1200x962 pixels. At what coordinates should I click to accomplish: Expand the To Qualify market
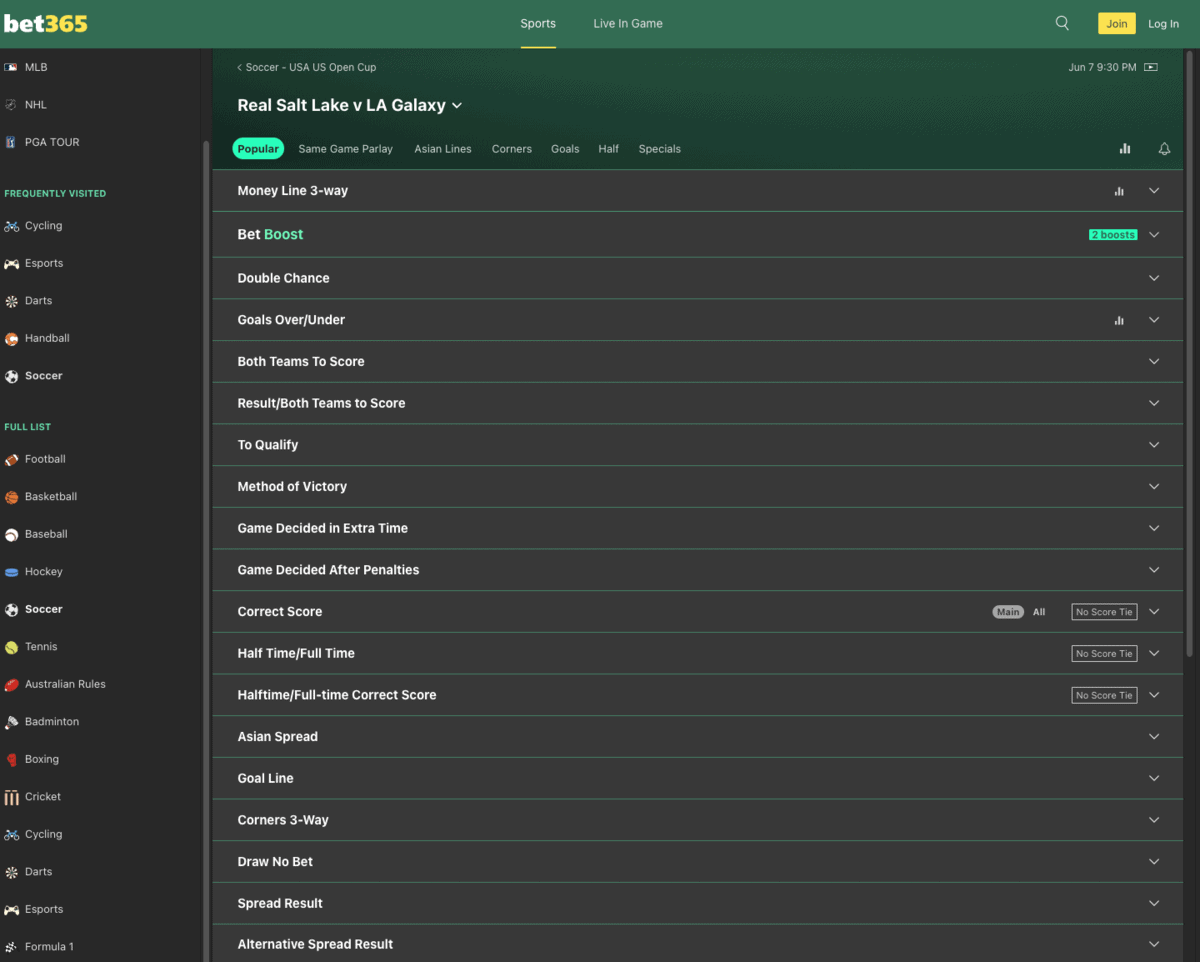[1154, 445]
